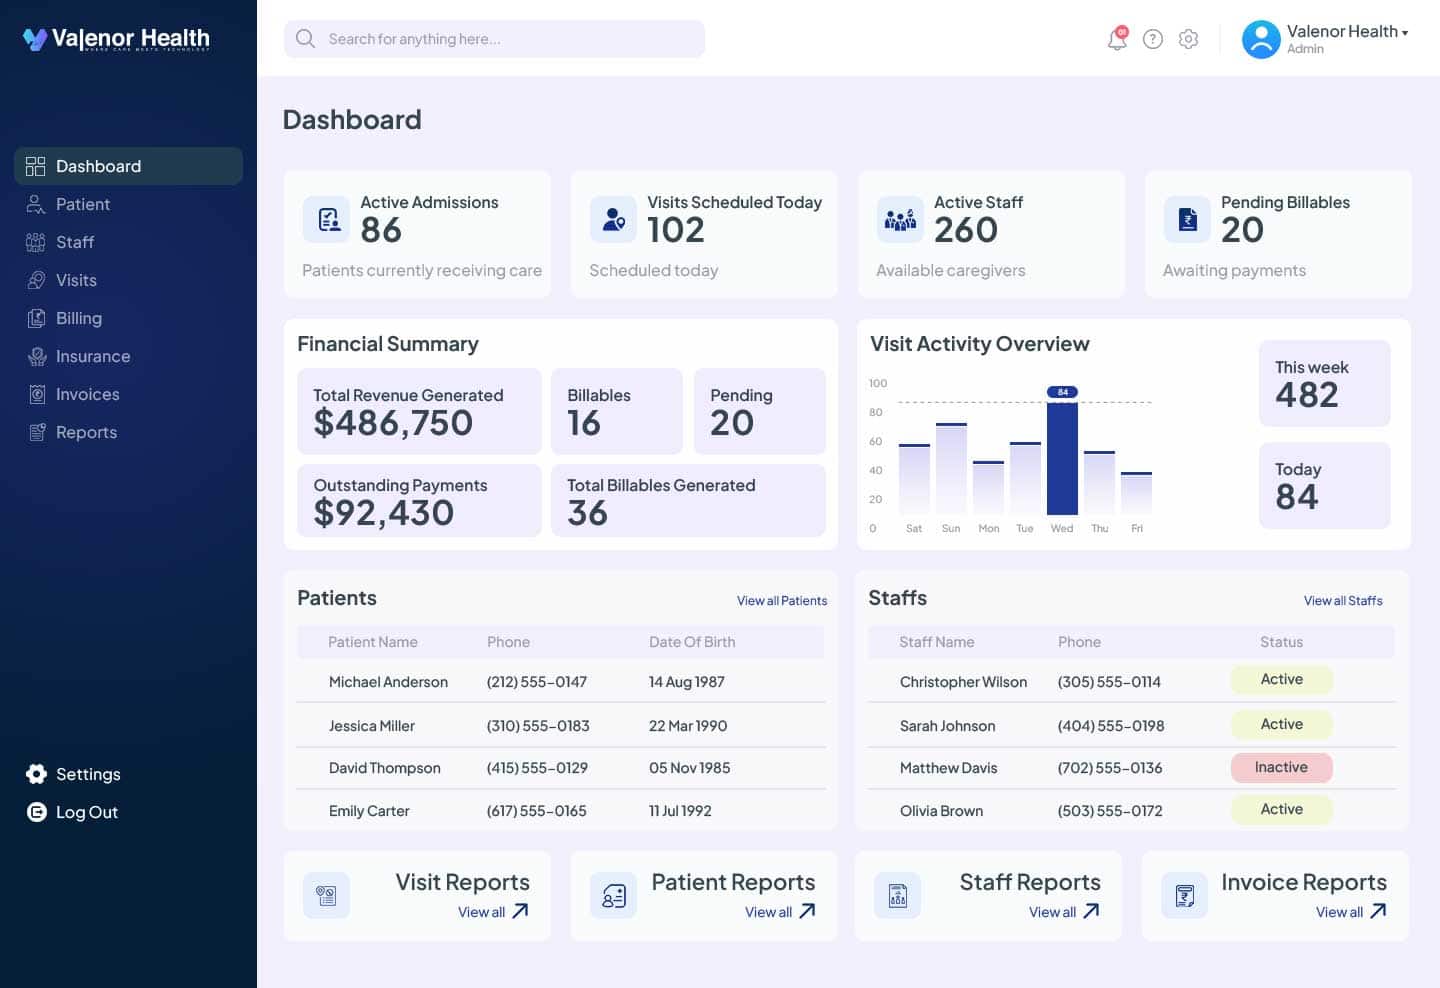Click View all under Staff Reports
Image resolution: width=1440 pixels, height=988 pixels.
pyautogui.click(x=1052, y=912)
